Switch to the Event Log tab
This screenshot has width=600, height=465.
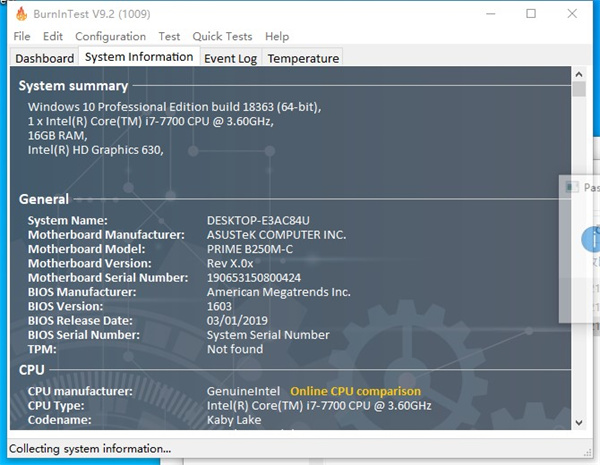pos(230,58)
